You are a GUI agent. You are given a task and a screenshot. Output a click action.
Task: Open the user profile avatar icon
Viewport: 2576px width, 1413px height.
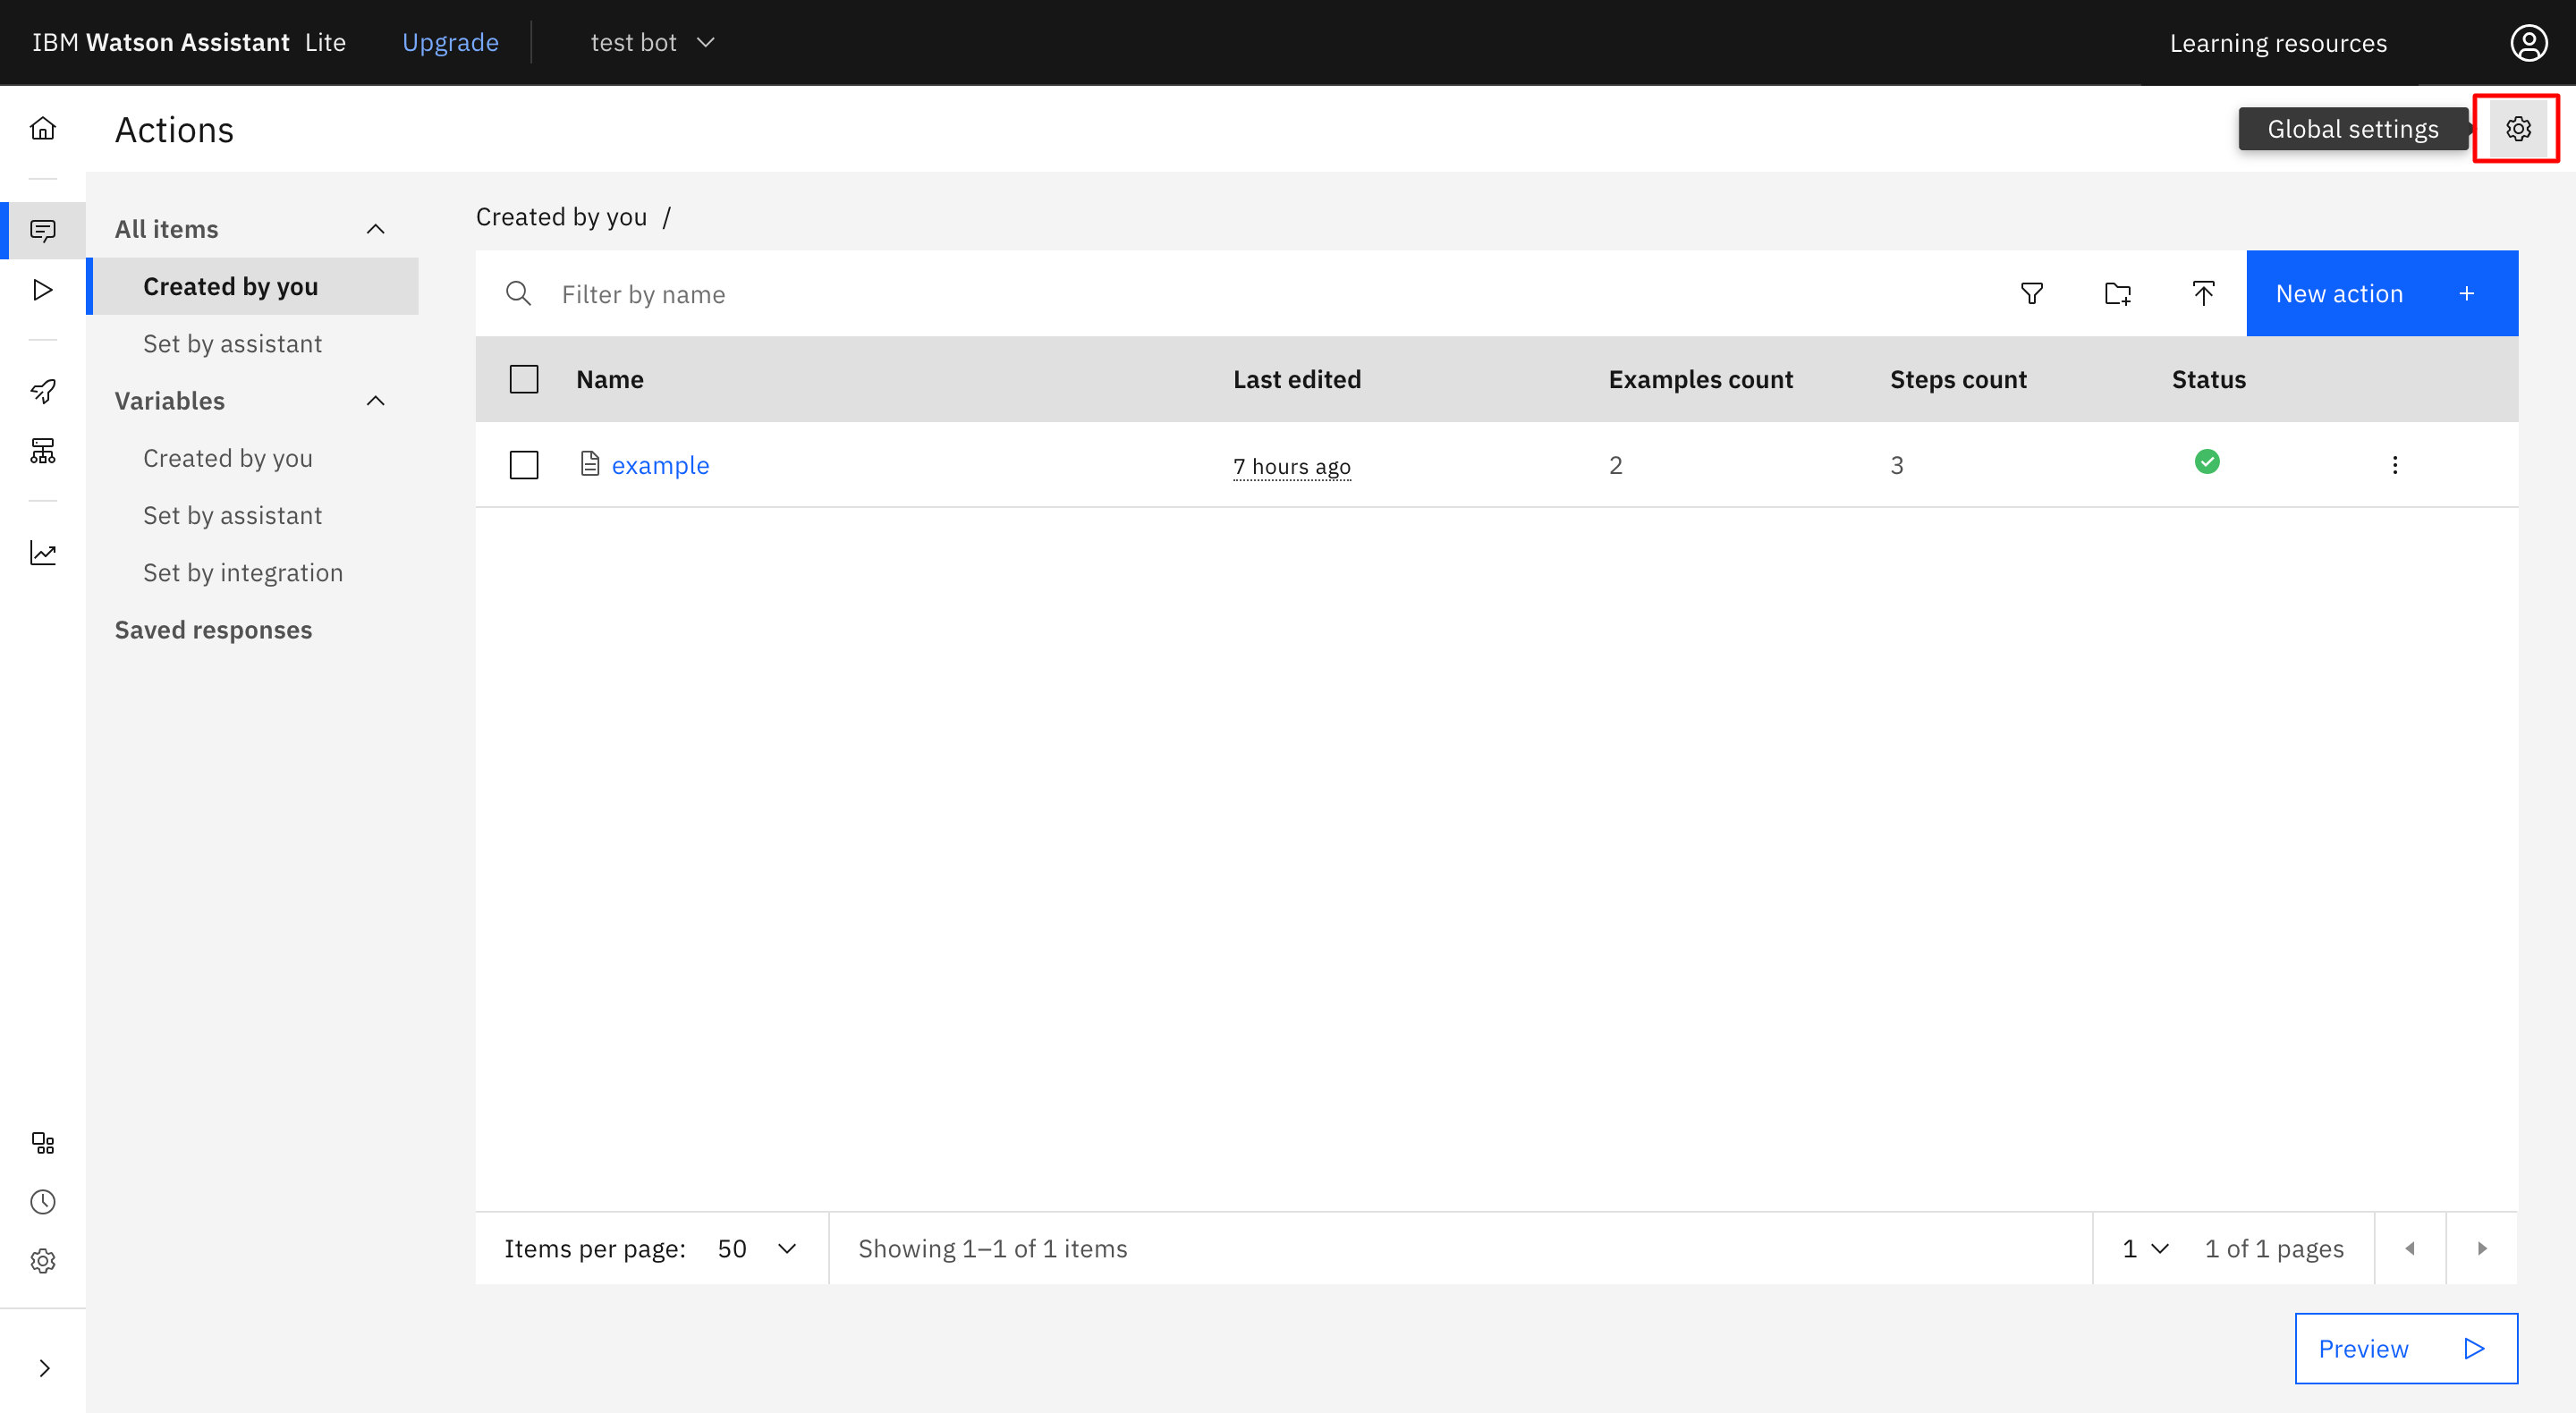tap(2528, 43)
